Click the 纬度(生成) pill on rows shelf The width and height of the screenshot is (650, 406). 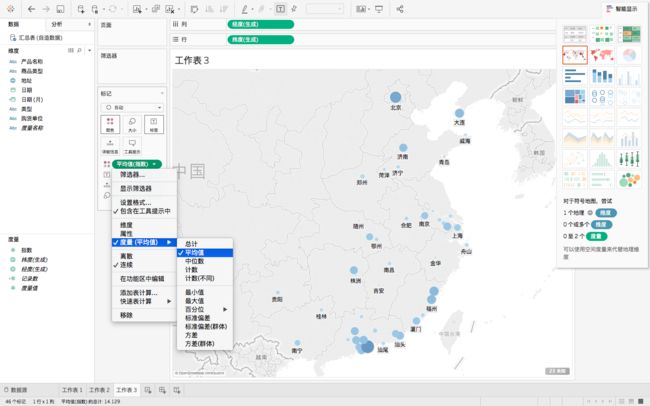[x=261, y=39]
